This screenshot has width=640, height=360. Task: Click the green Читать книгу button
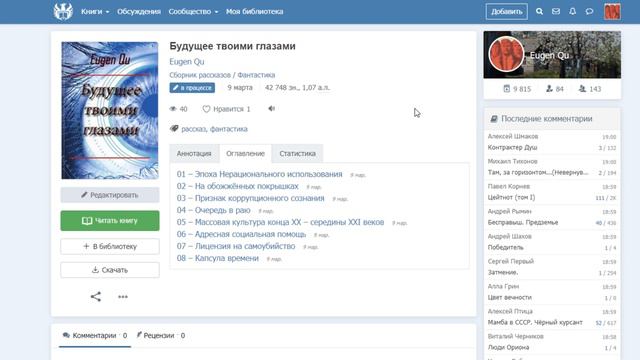coord(110,221)
